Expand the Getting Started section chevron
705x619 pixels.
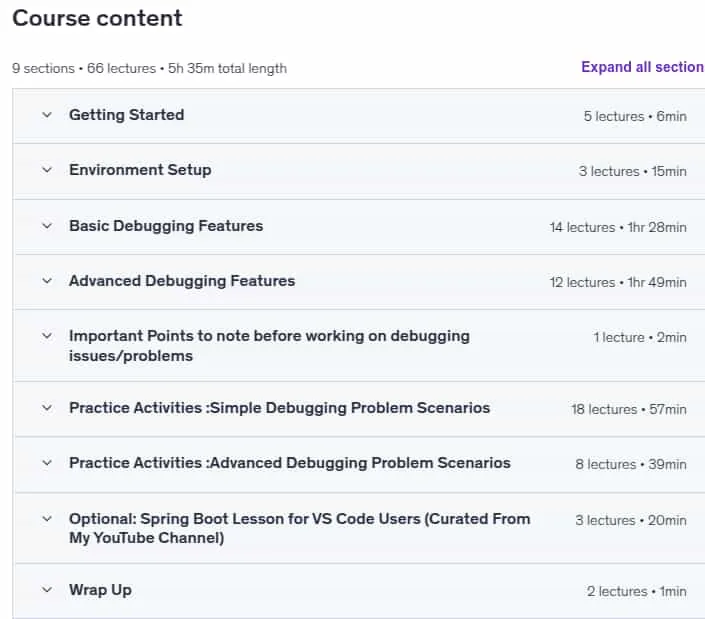(x=47, y=115)
